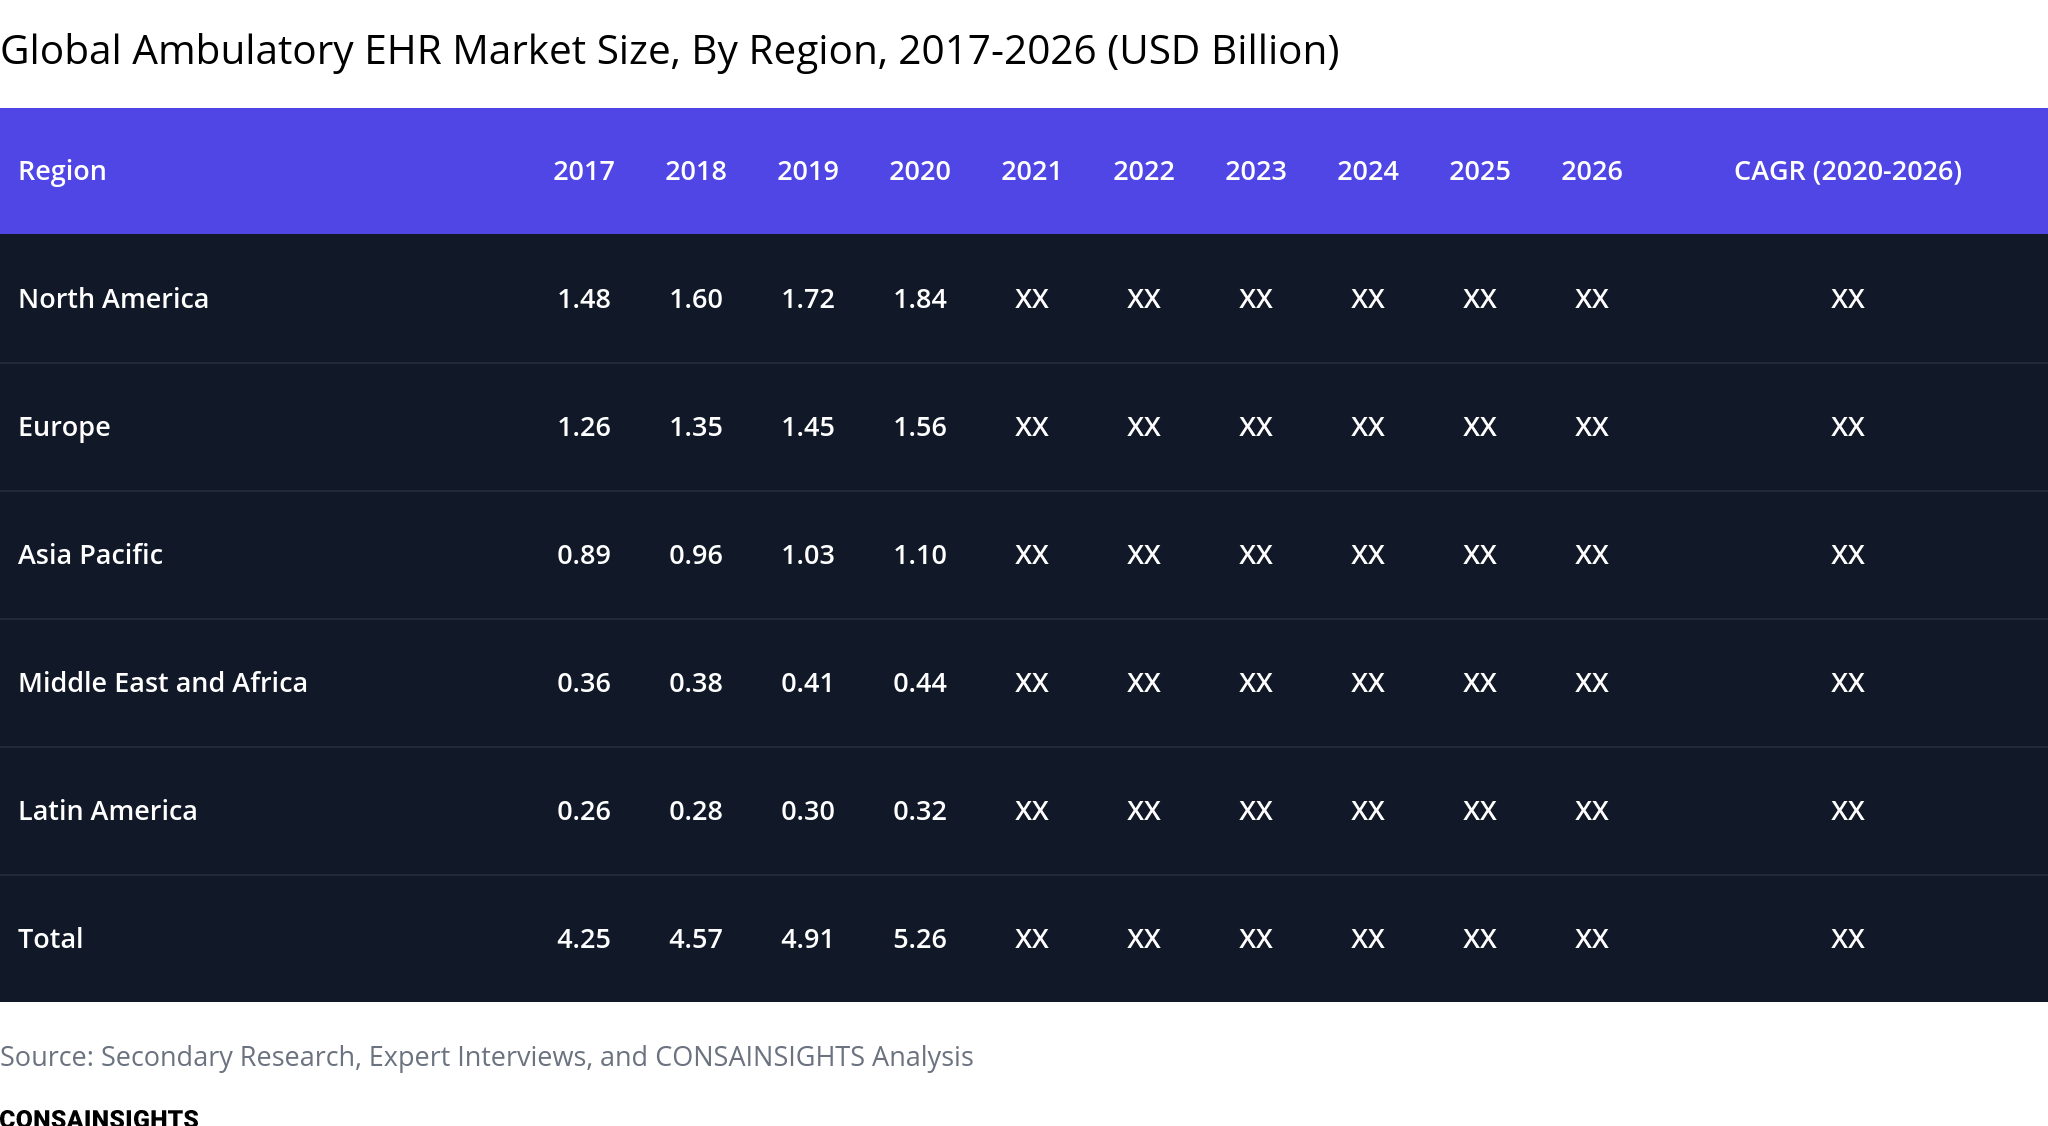Select the 2022 column header

(x=1144, y=171)
